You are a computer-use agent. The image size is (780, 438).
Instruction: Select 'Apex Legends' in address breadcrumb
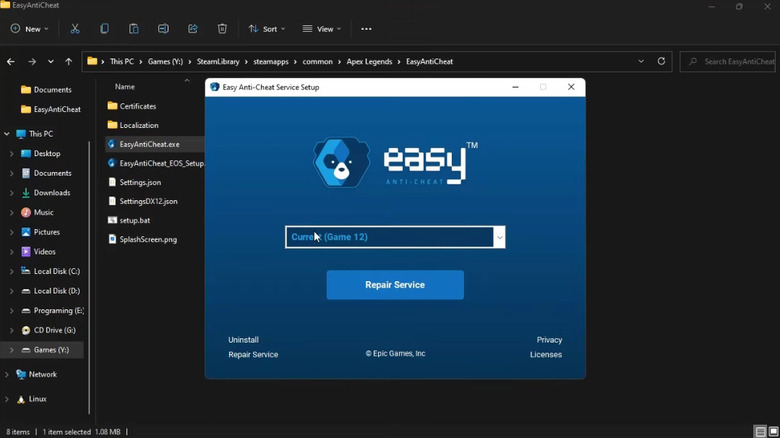pyautogui.click(x=369, y=62)
